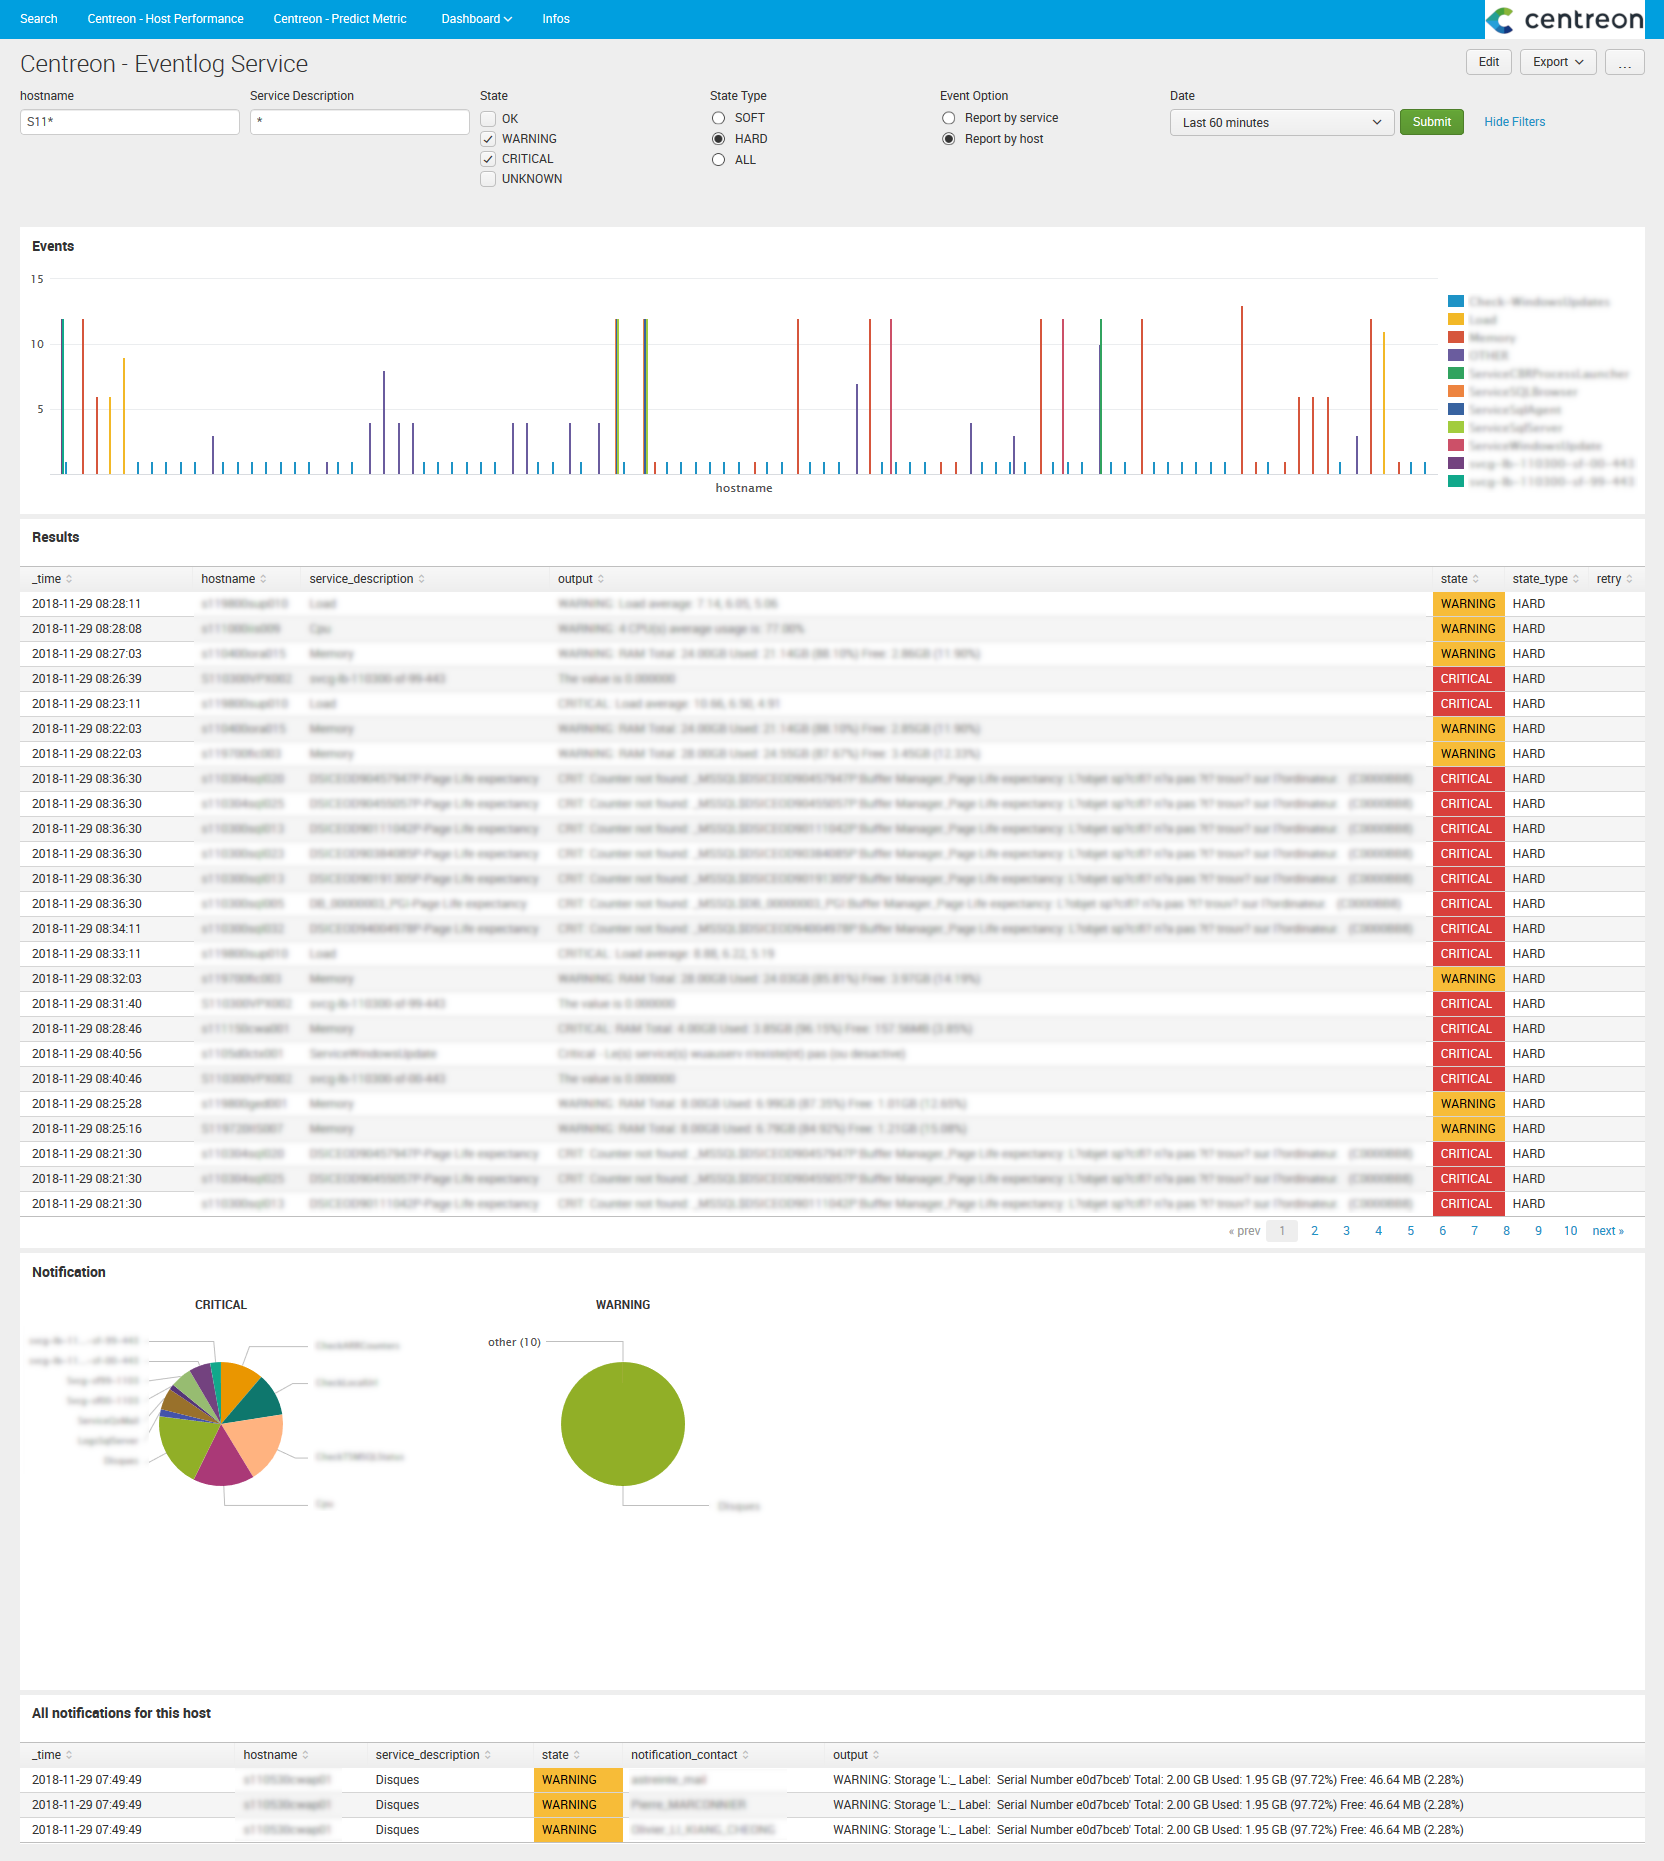The height and width of the screenshot is (1861, 1664).
Task: Select the ALL state type radio
Action: tap(718, 160)
